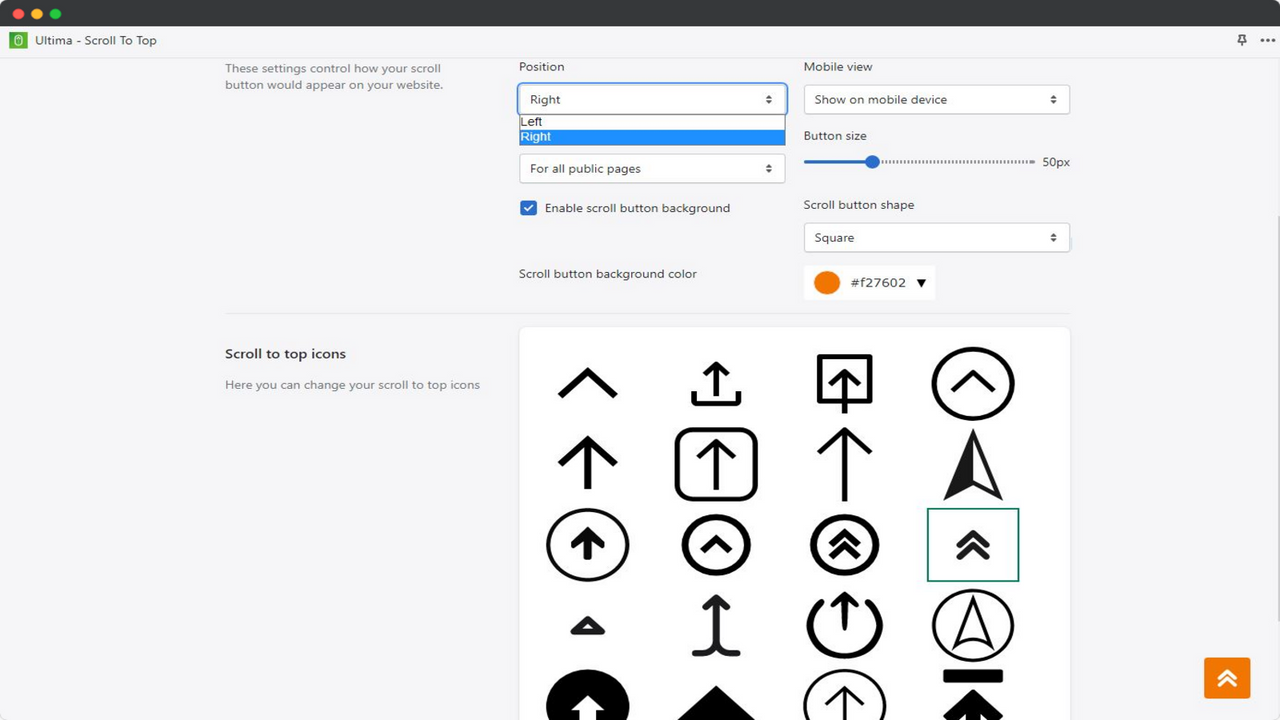Select the arrow inside square icon
This screenshot has height=720, width=1280.
point(844,381)
